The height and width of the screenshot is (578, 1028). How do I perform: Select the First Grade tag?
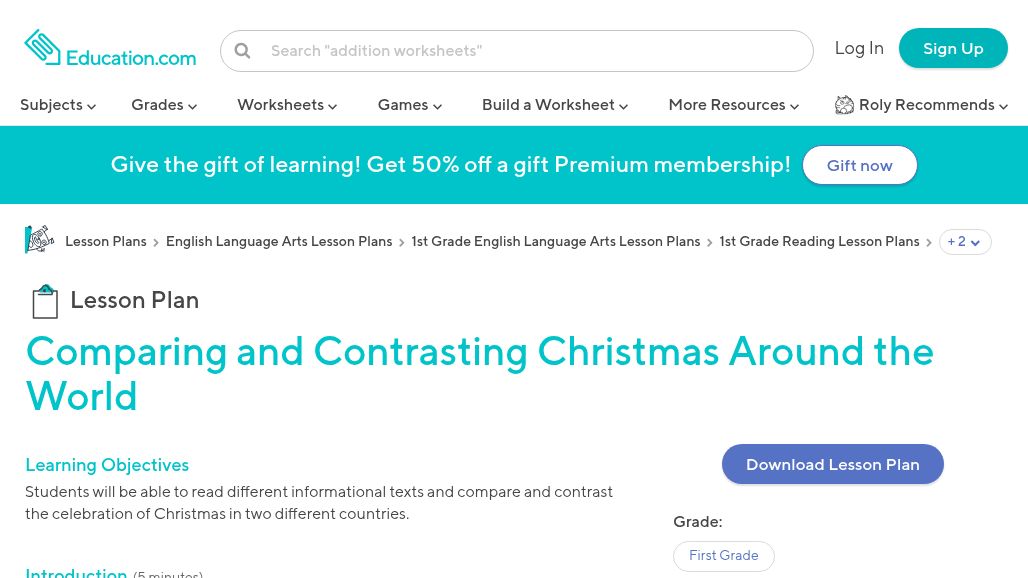pos(723,556)
